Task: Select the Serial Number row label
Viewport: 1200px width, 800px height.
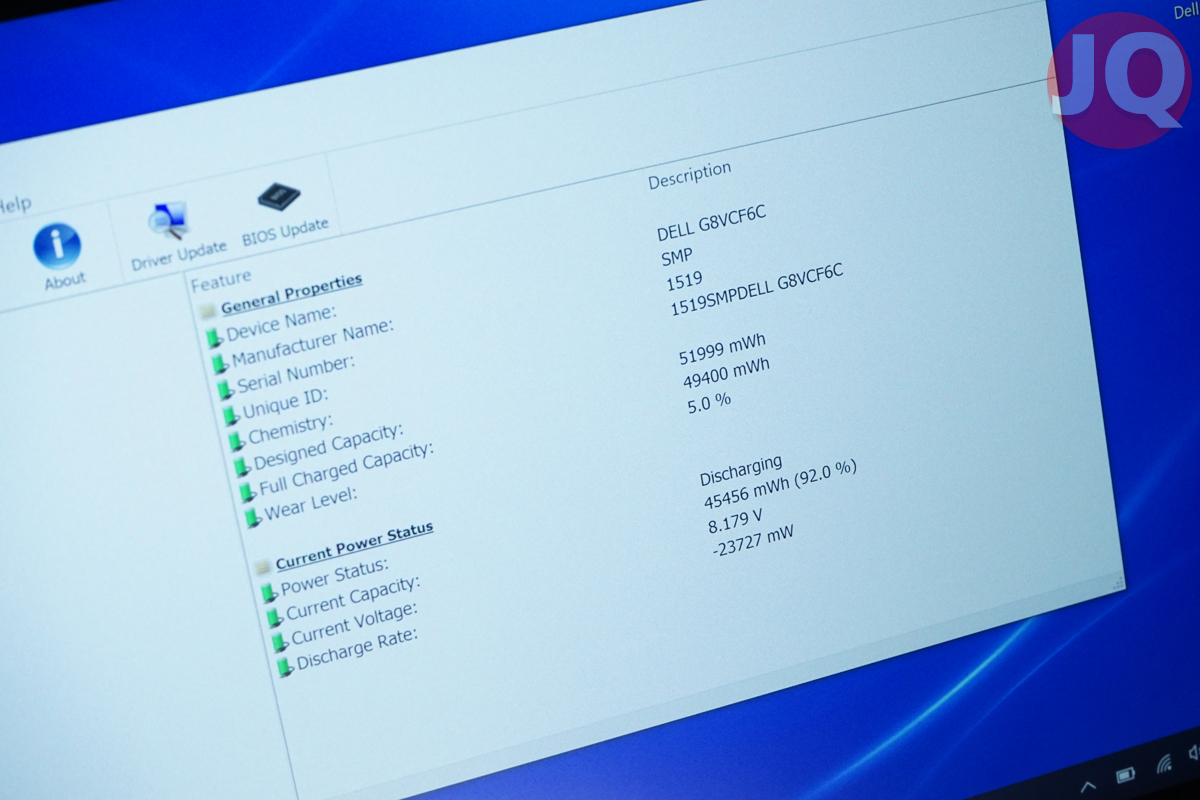Action: pos(296,374)
